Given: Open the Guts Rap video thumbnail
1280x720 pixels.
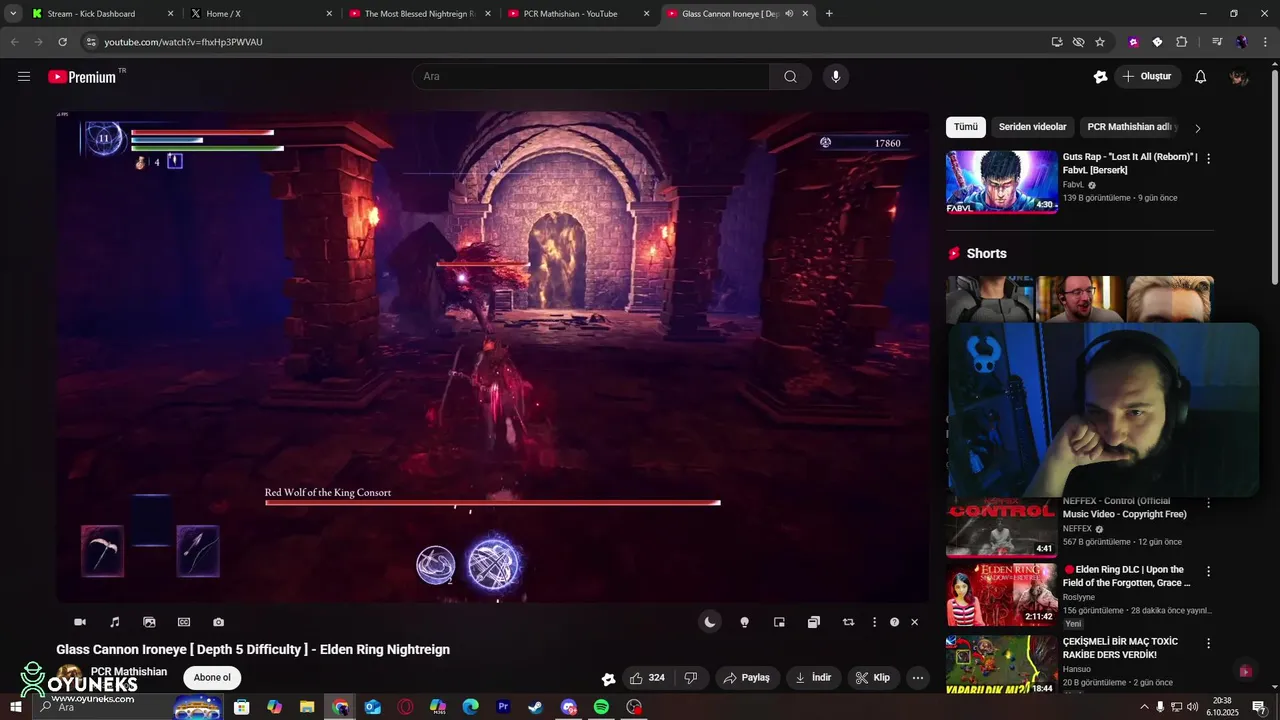Looking at the screenshot, I should pyautogui.click(x=1001, y=181).
